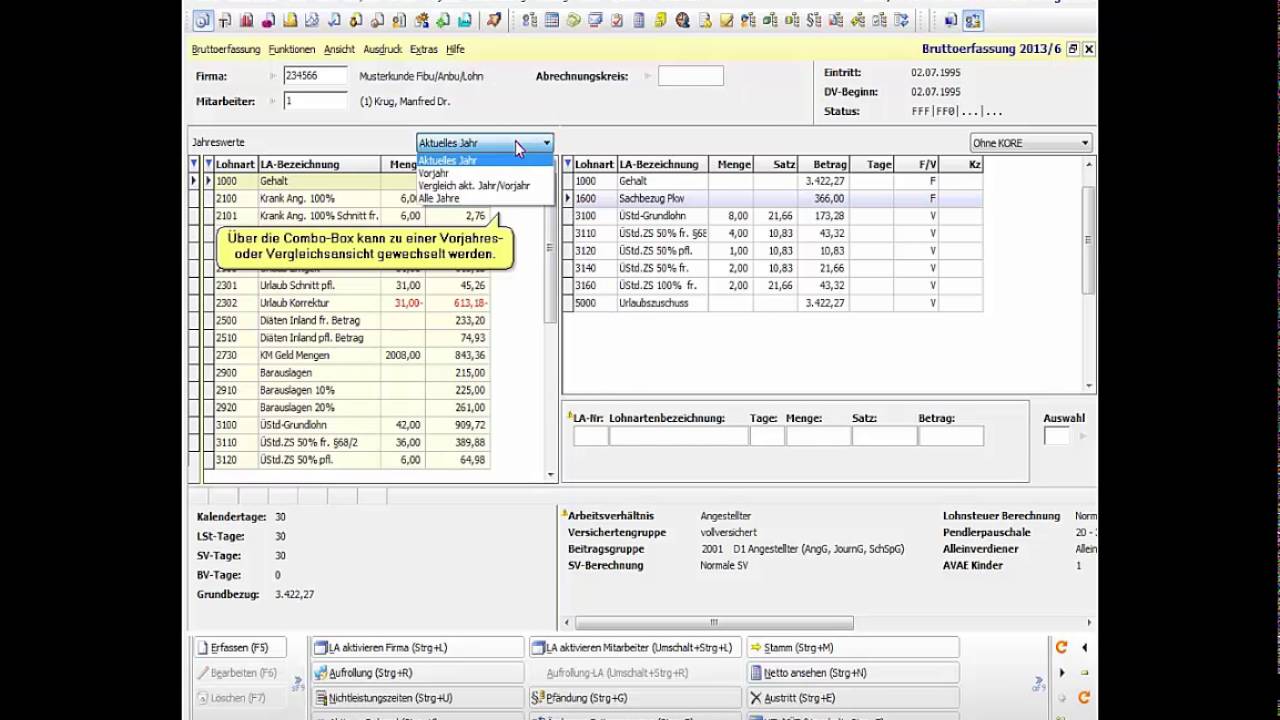
Task: Click the Lohnartenbezeichnung input field
Action: pyautogui.click(x=679, y=436)
